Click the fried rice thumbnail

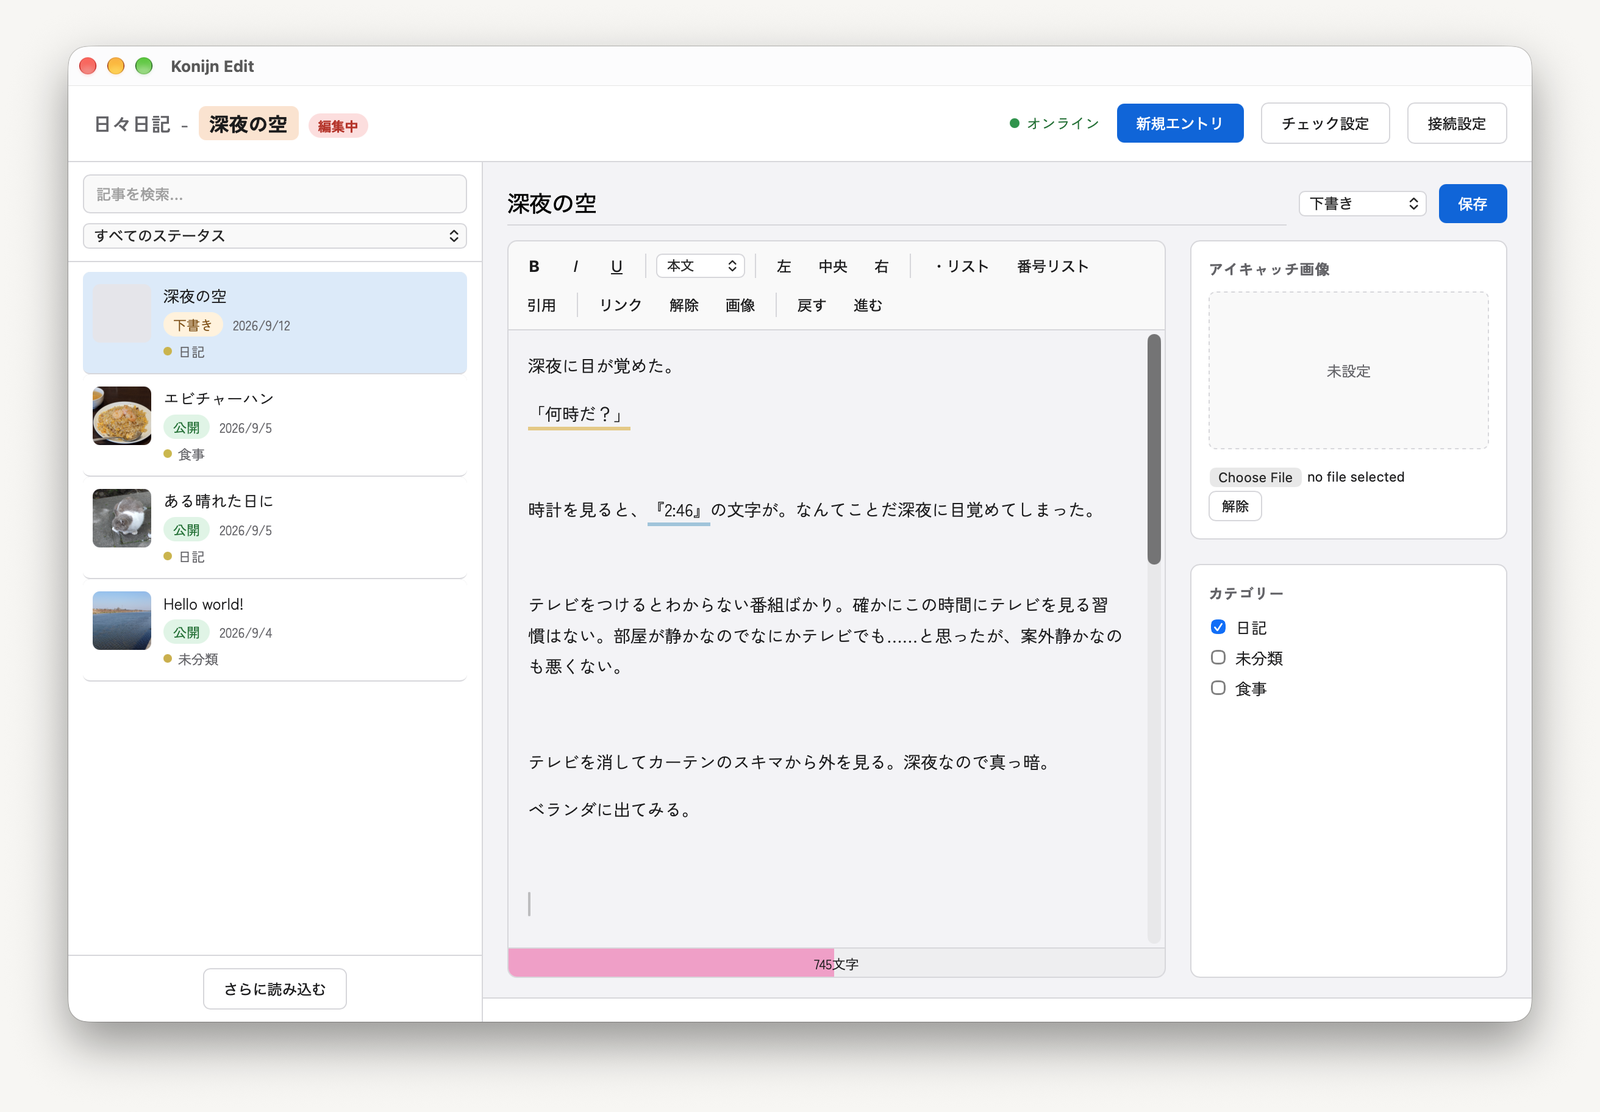122,416
